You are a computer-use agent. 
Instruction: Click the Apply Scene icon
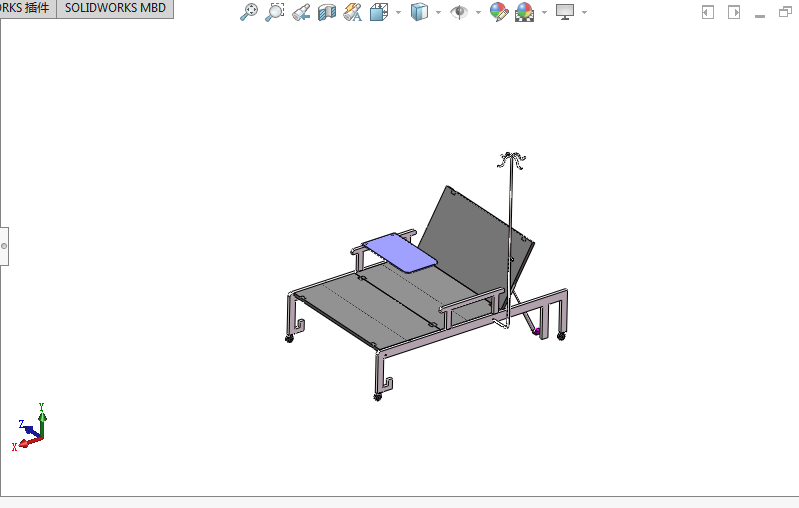(x=524, y=12)
